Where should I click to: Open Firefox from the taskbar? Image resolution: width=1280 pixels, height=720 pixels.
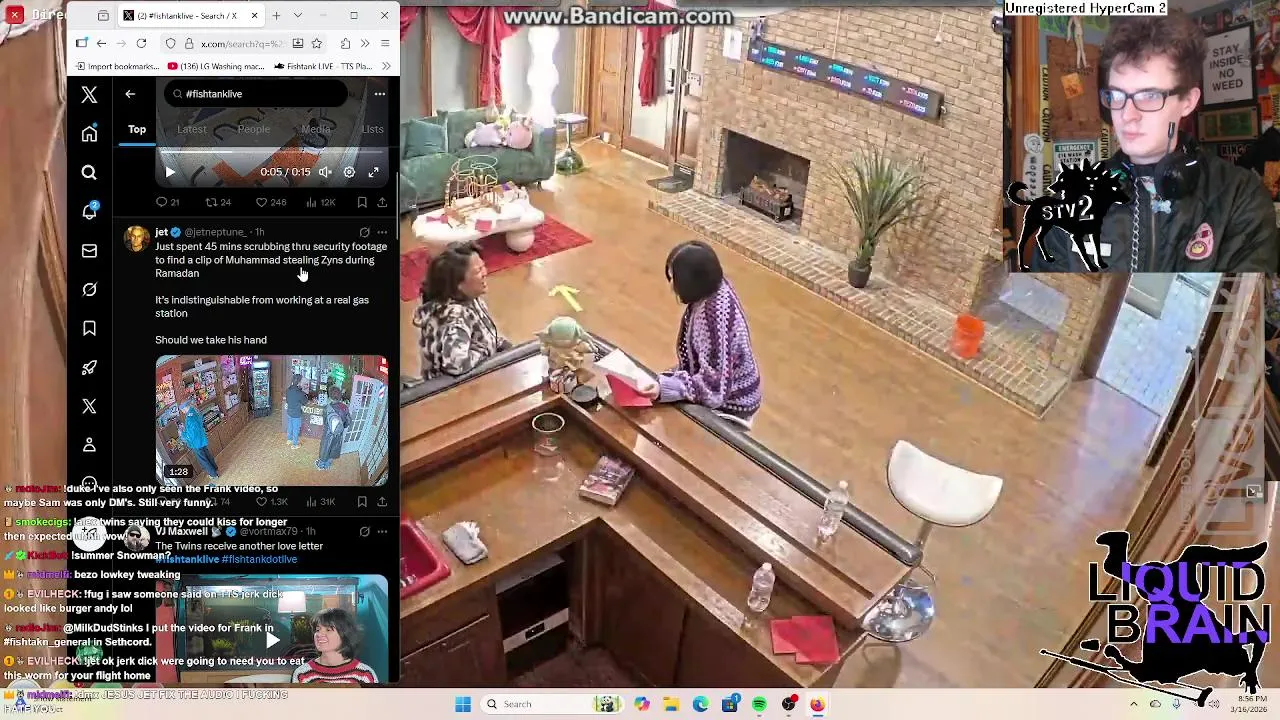(x=817, y=704)
